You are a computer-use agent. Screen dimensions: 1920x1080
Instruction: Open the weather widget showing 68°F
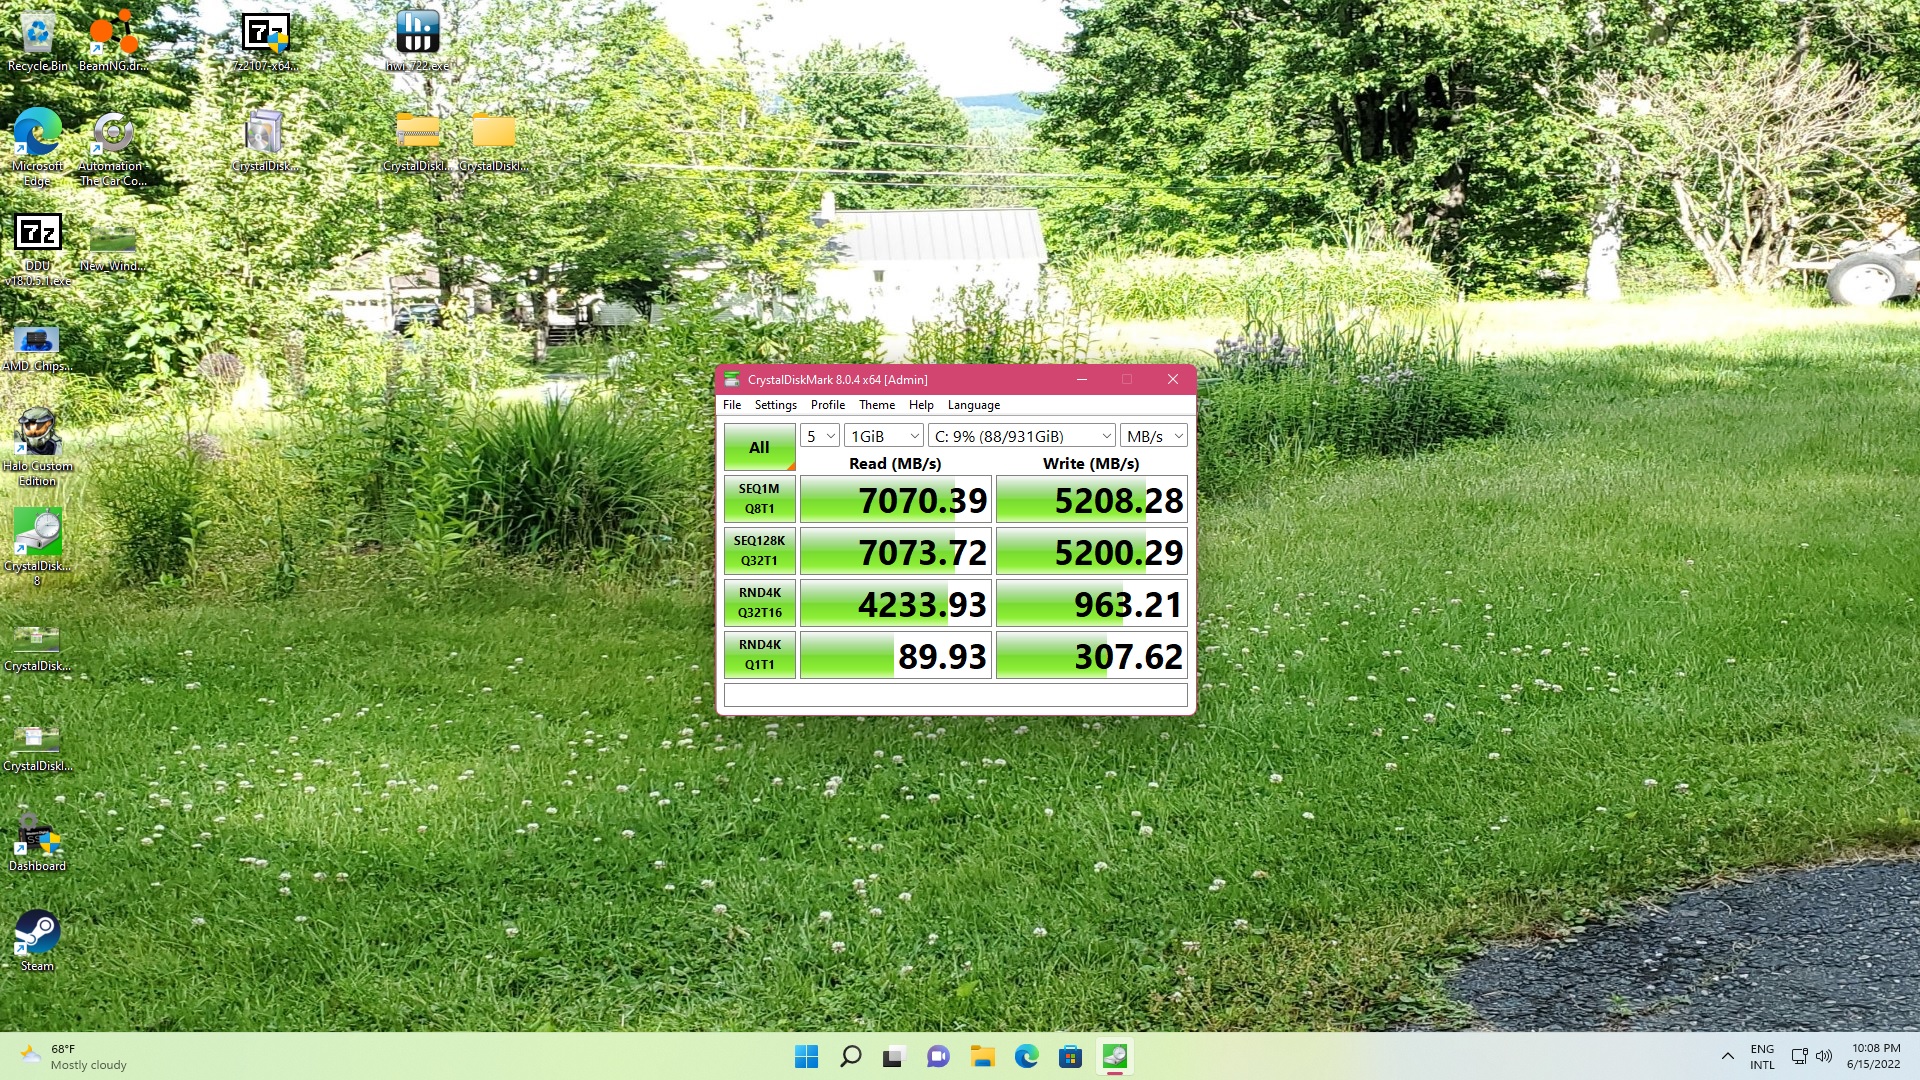[74, 1056]
